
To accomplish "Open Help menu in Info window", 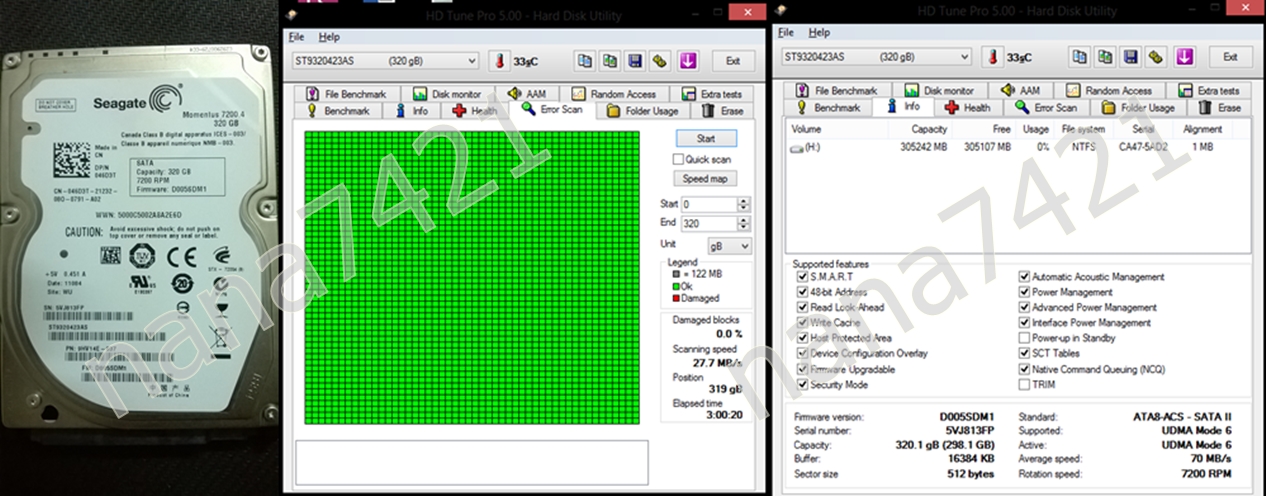I will (x=819, y=33).
